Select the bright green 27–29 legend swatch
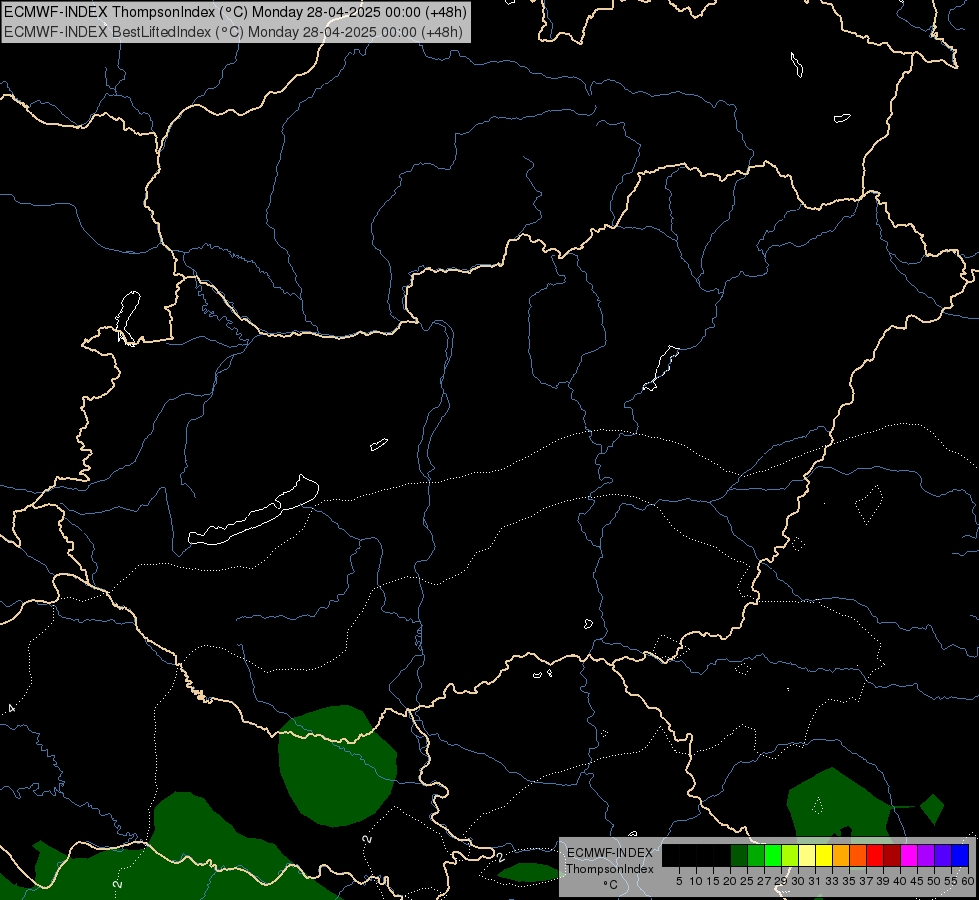 (x=773, y=855)
